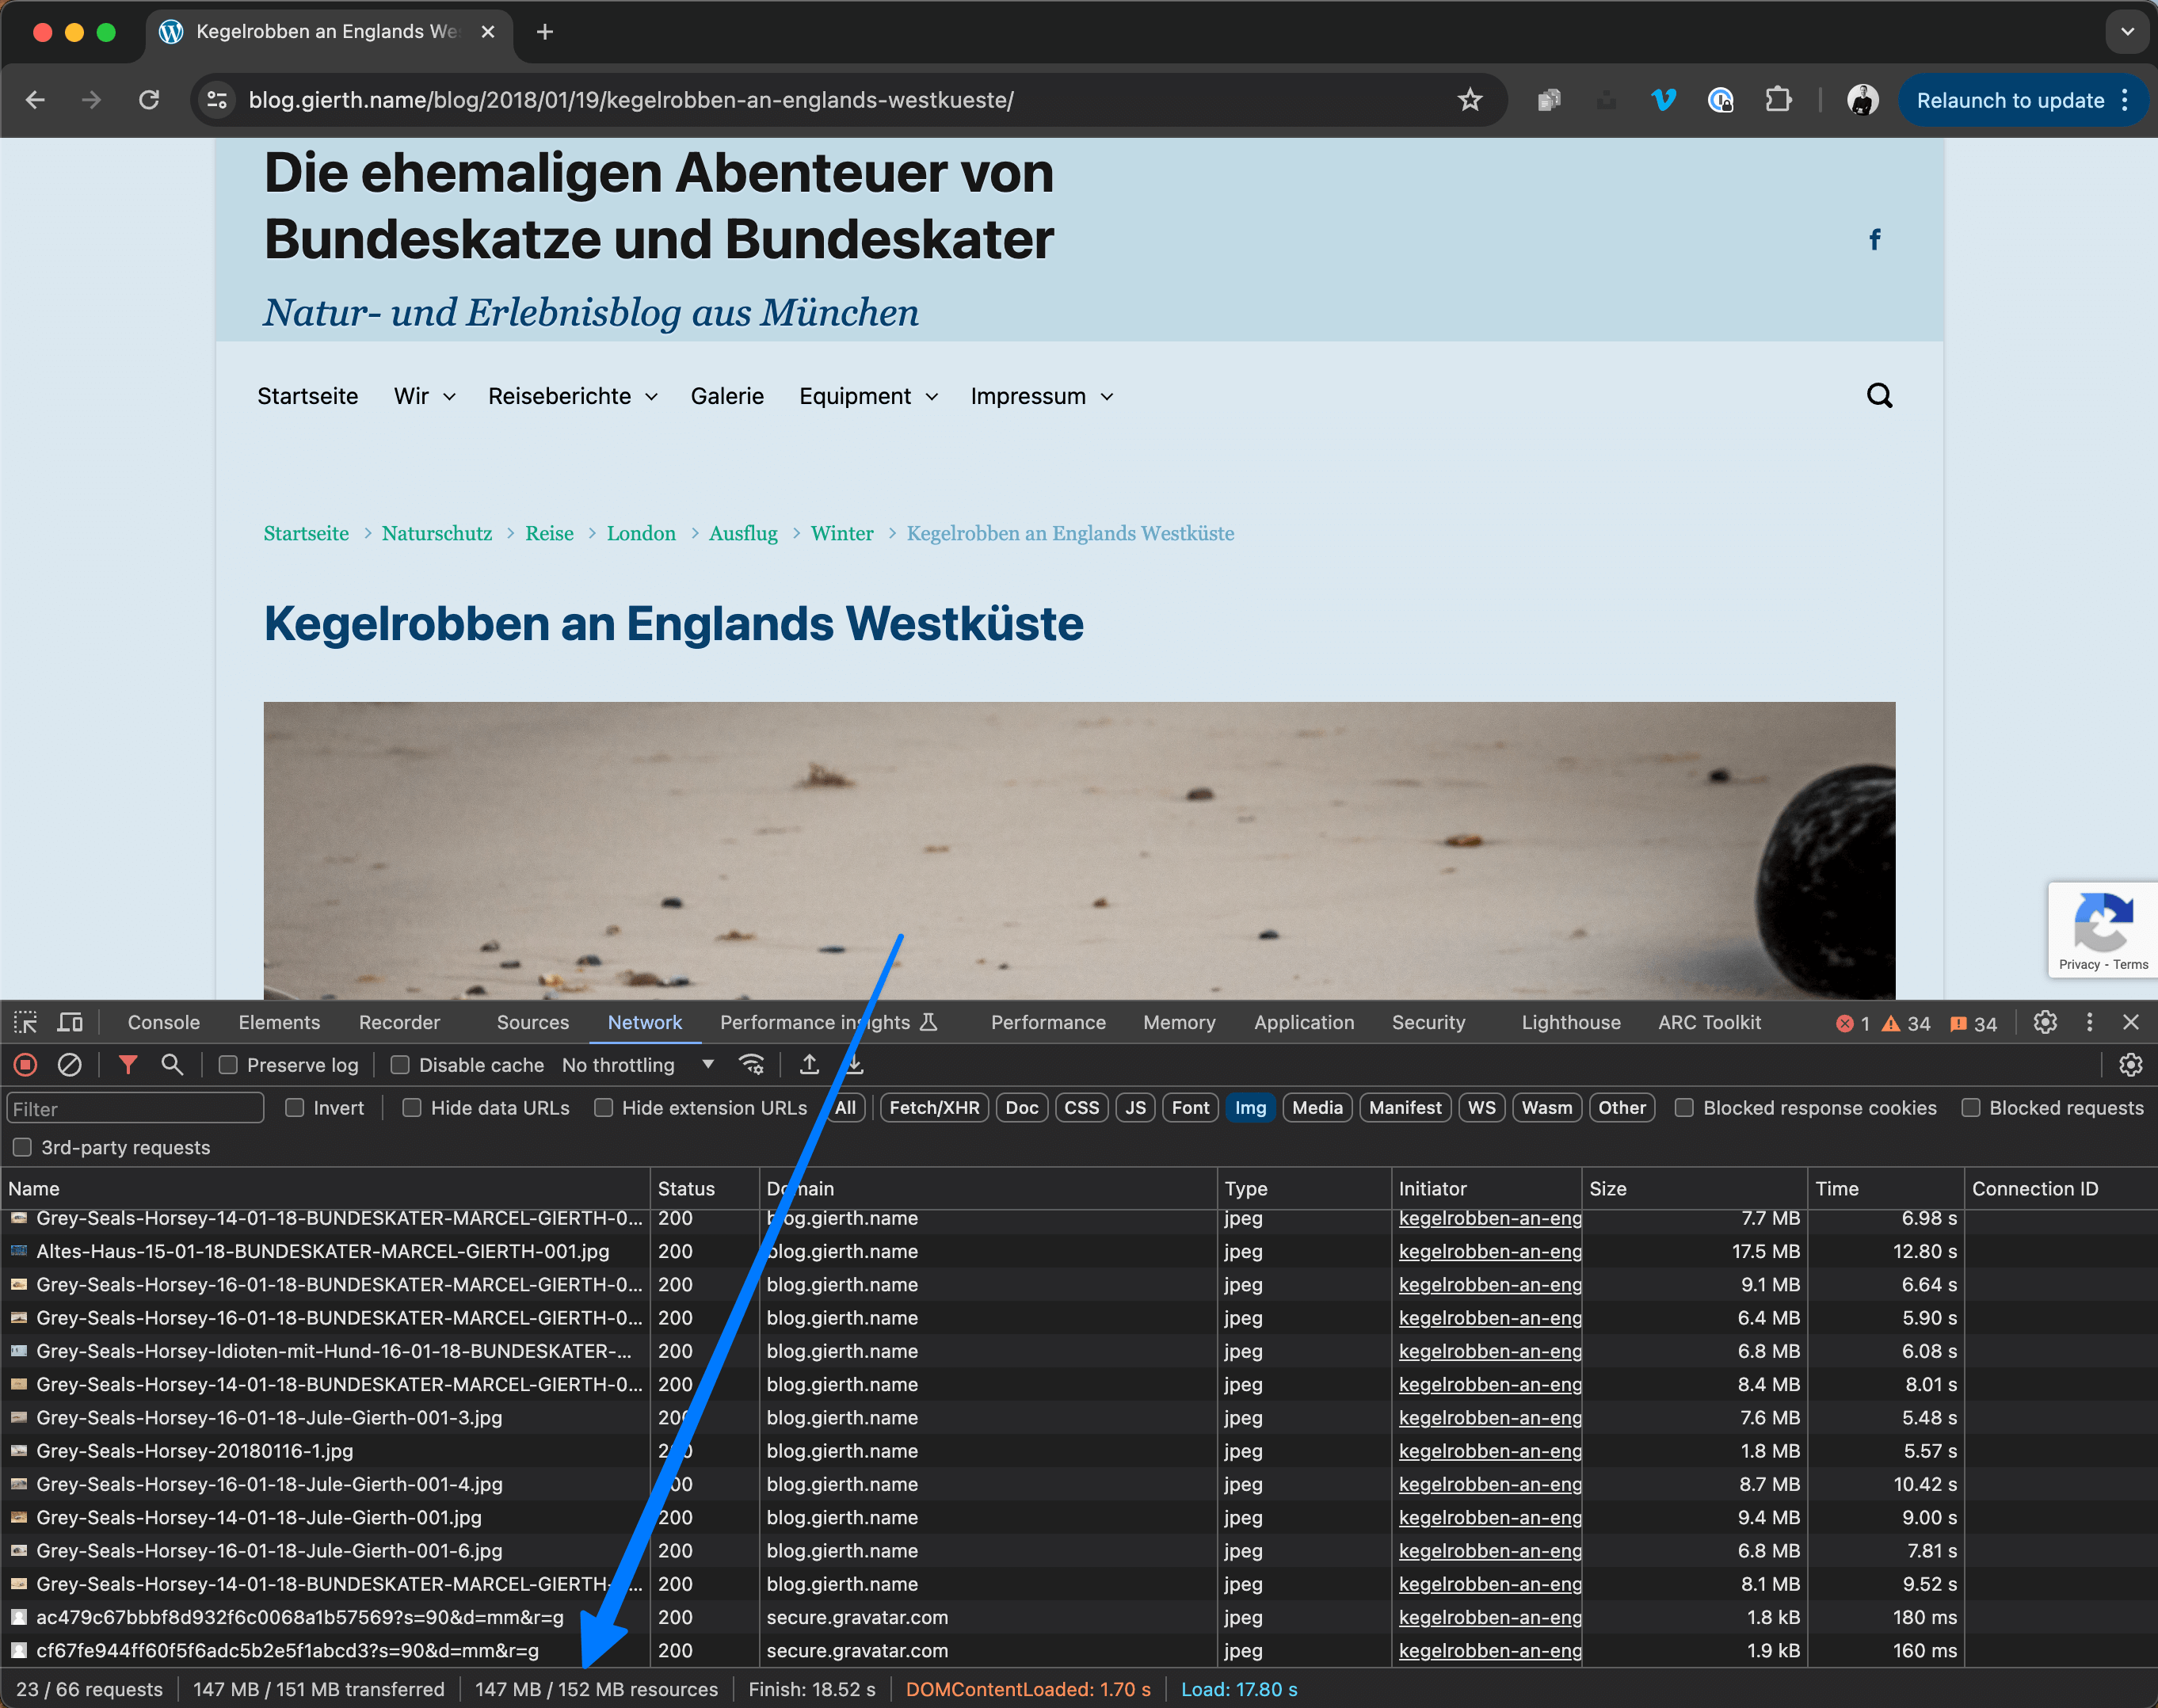
Task: Click the Facebook icon in the blog header
Action: coord(1875,240)
